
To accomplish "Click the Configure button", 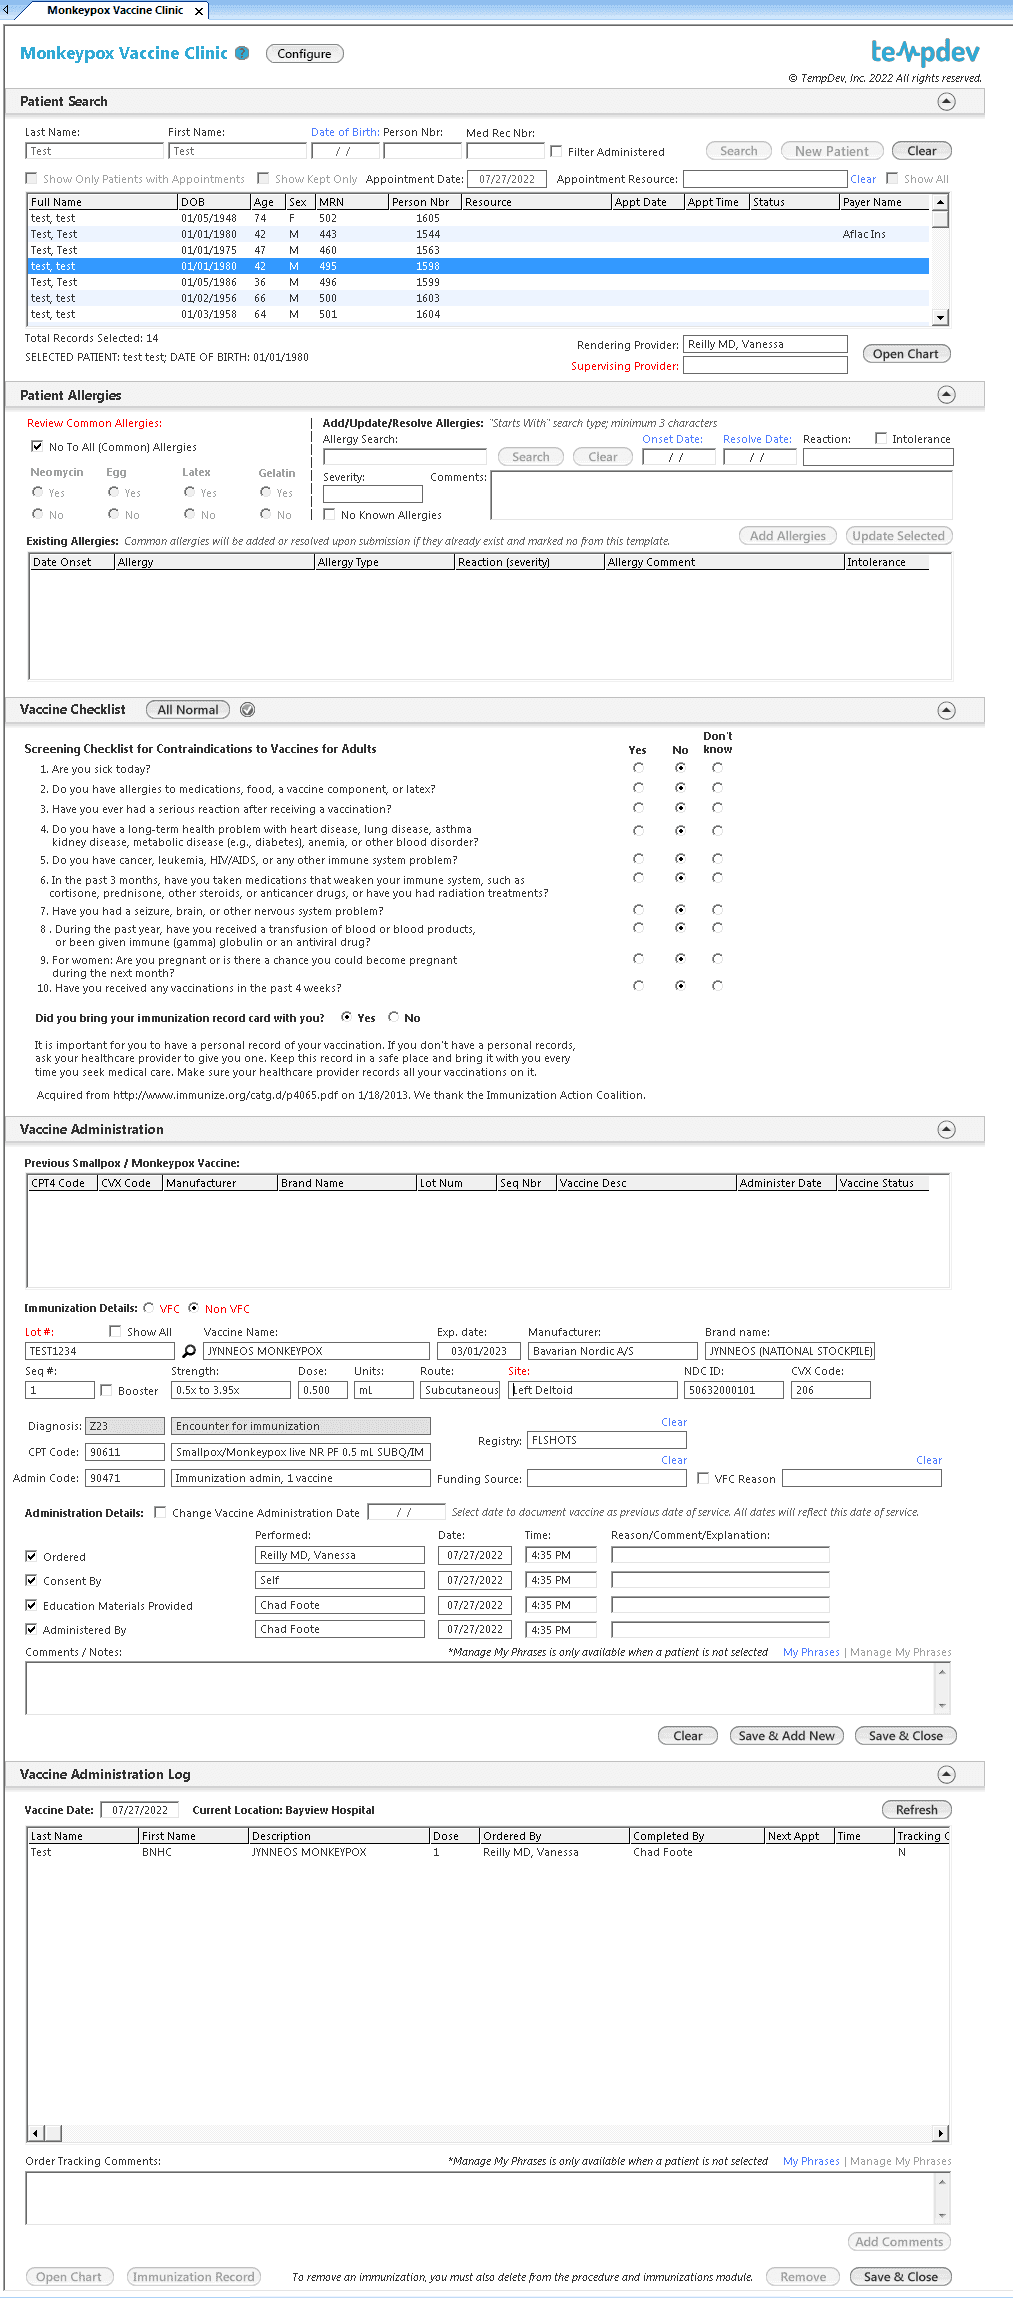I will point(305,54).
